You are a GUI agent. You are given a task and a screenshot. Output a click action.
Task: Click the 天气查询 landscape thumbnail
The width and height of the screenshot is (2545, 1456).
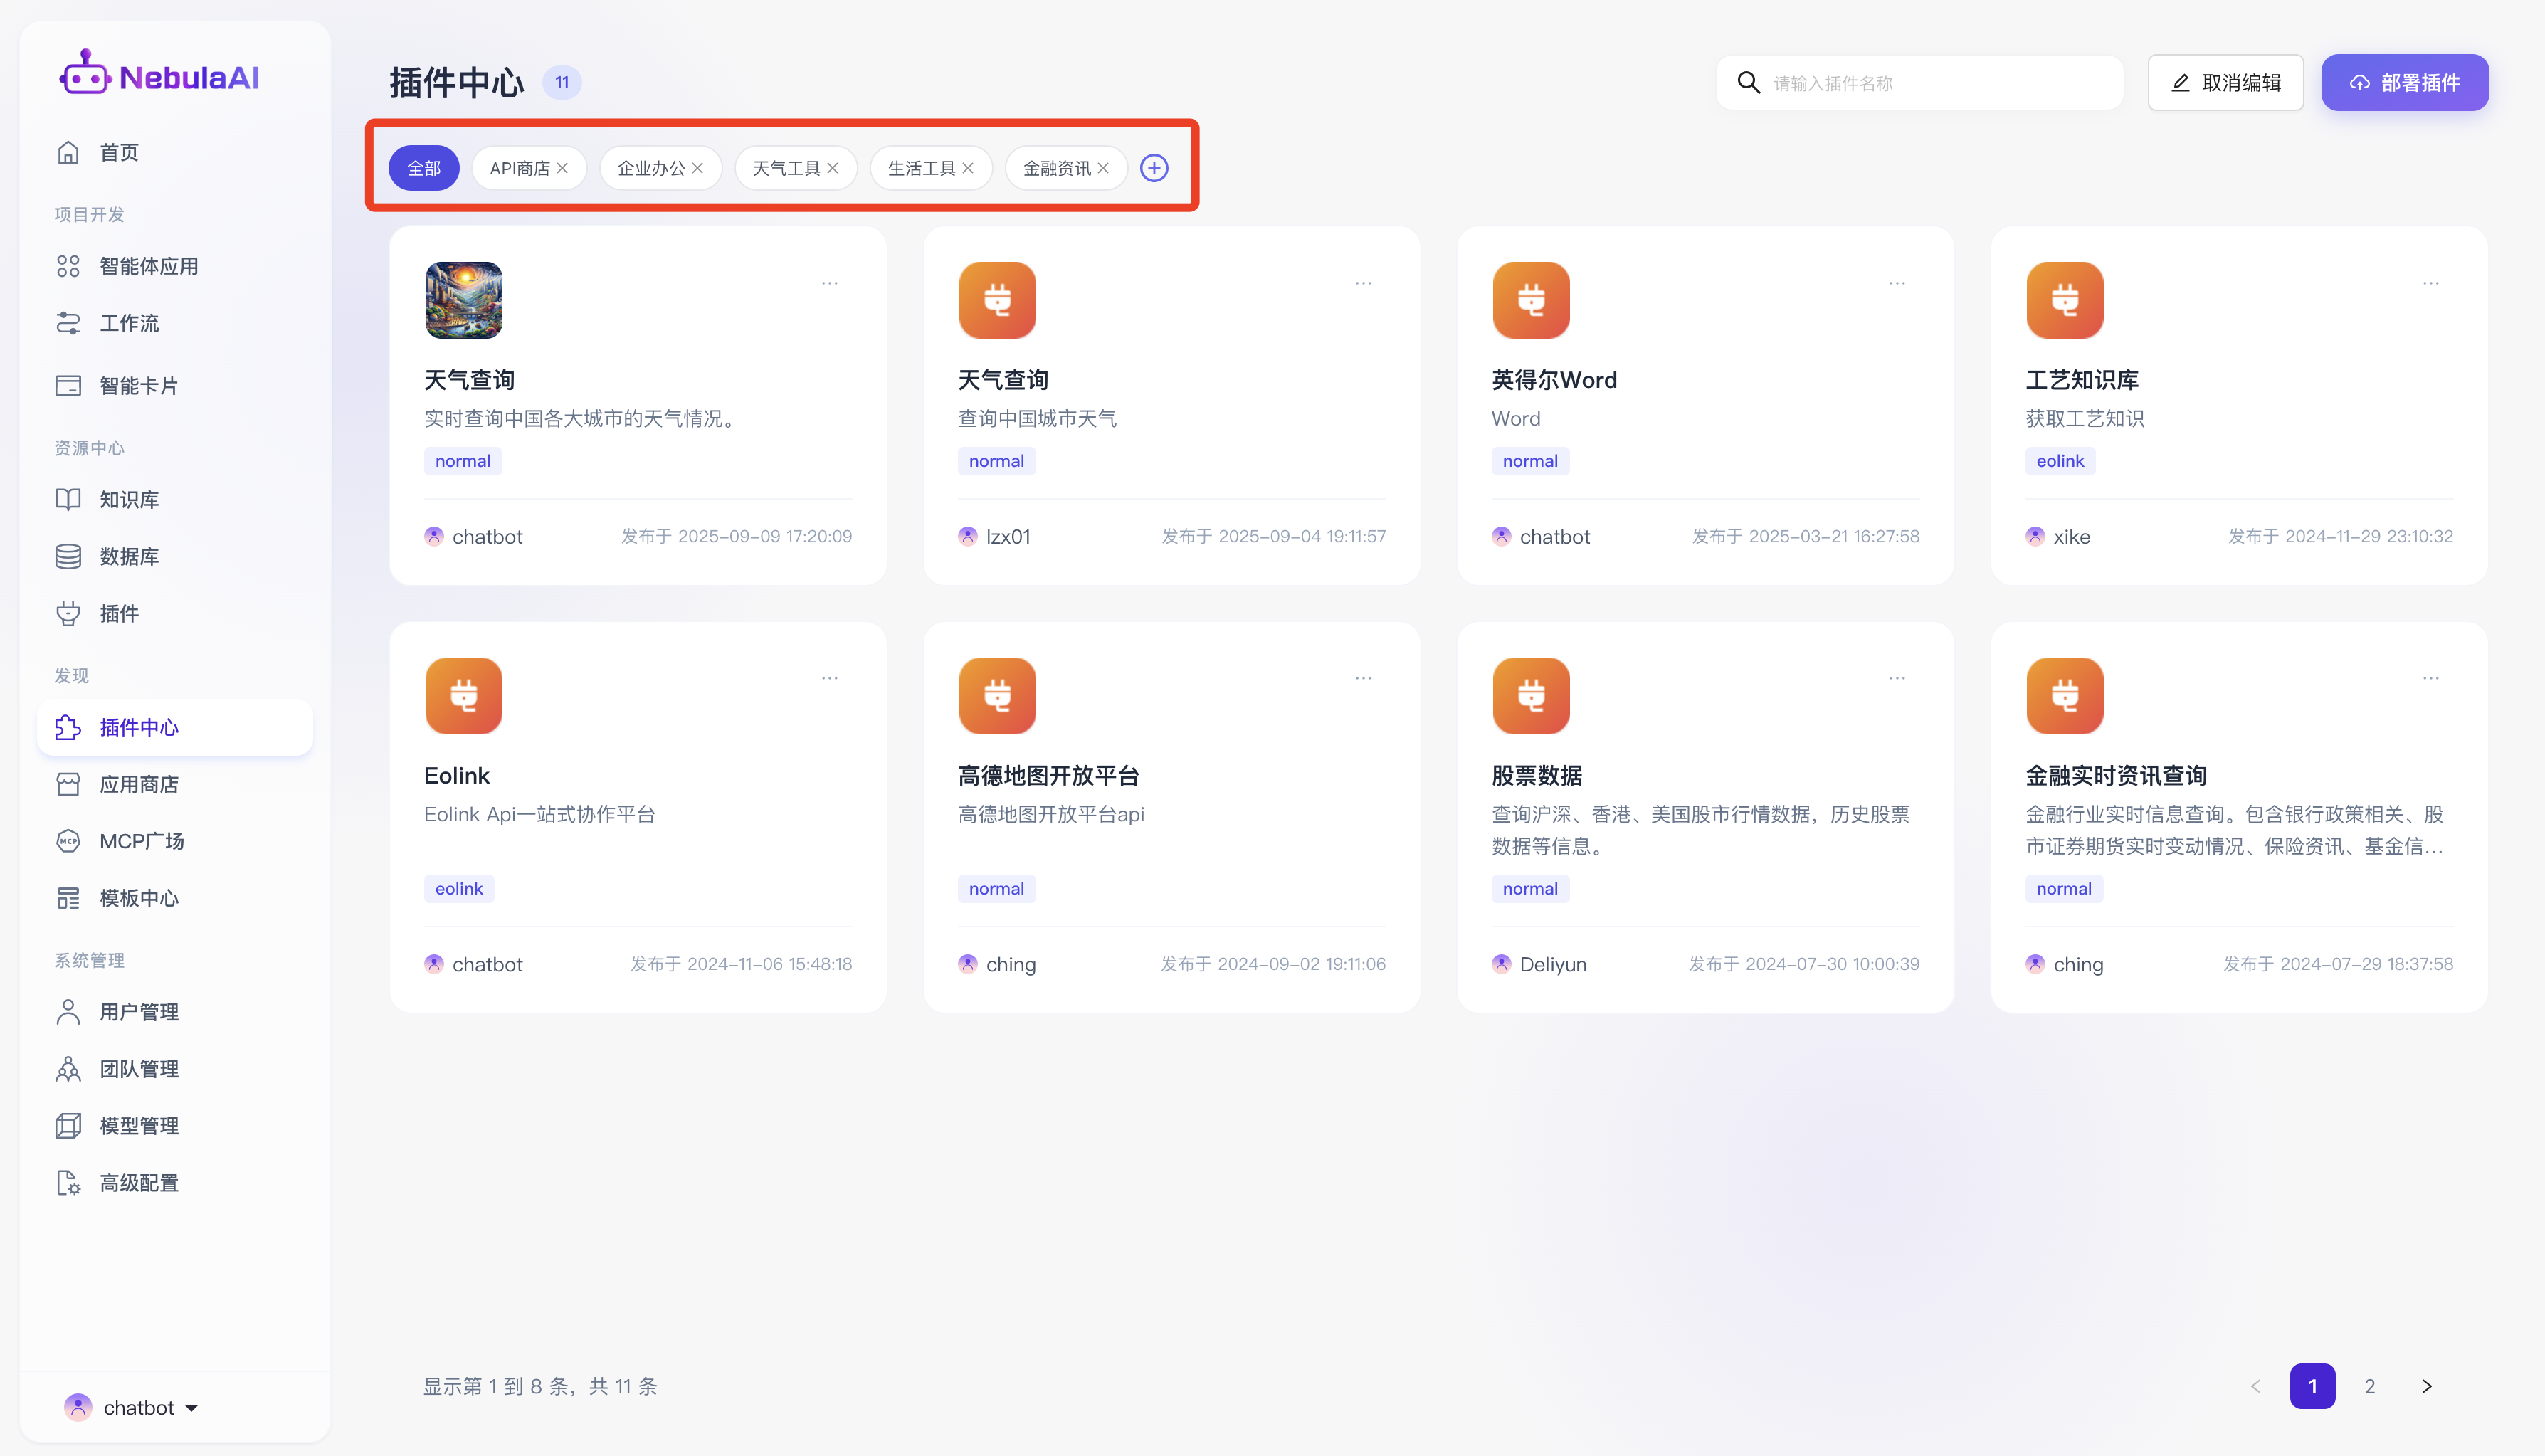pyautogui.click(x=463, y=300)
